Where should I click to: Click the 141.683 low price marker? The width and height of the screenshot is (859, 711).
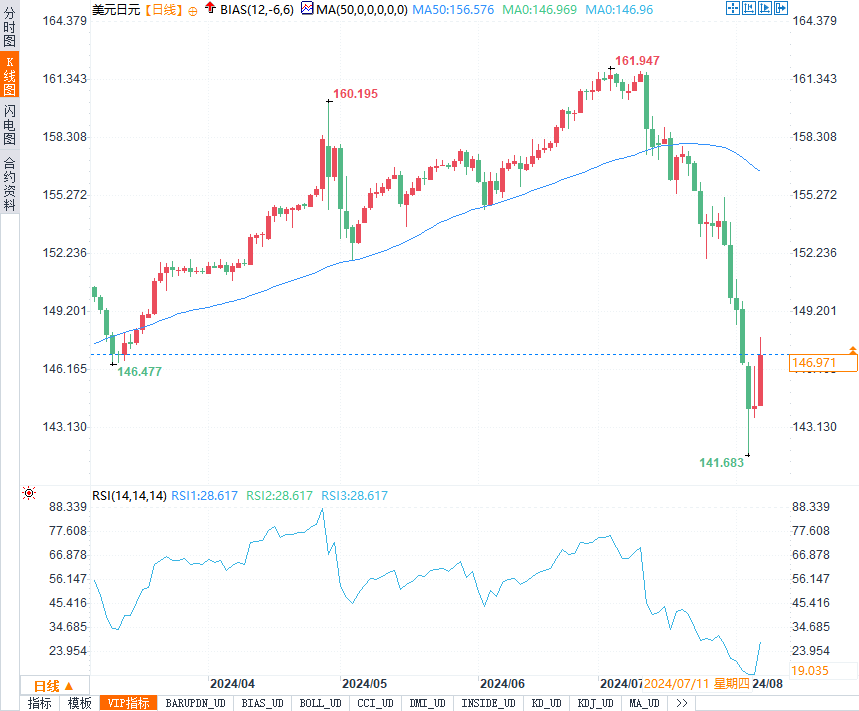[721, 462]
